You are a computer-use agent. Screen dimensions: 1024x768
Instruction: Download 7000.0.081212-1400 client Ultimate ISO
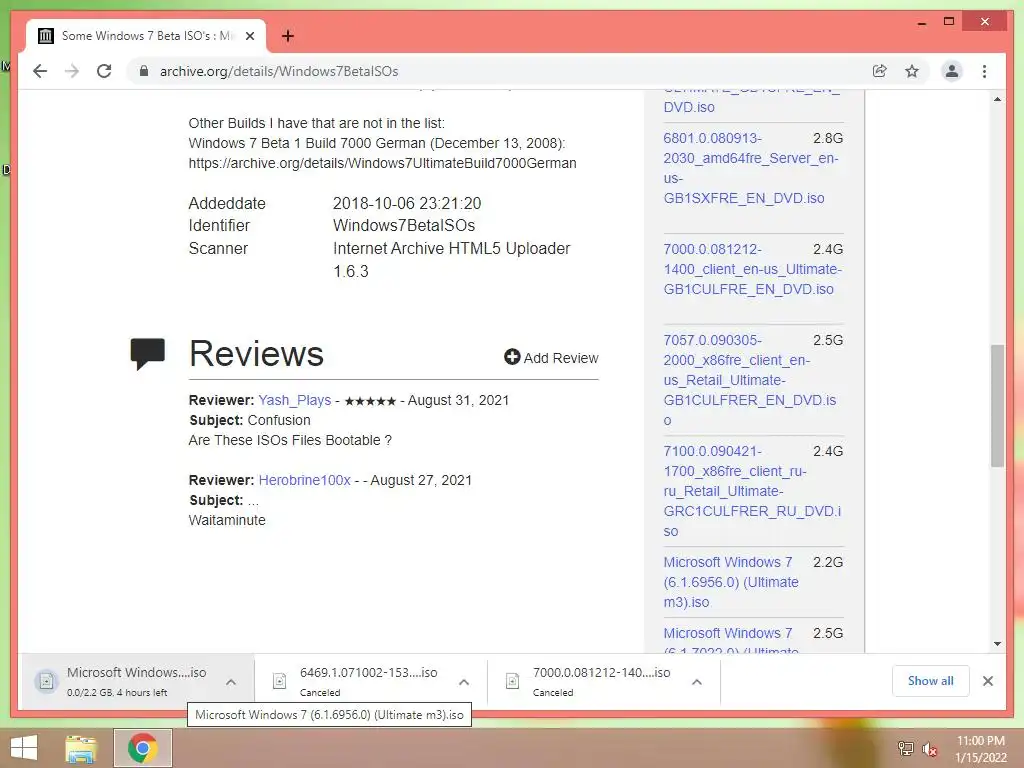click(752, 269)
